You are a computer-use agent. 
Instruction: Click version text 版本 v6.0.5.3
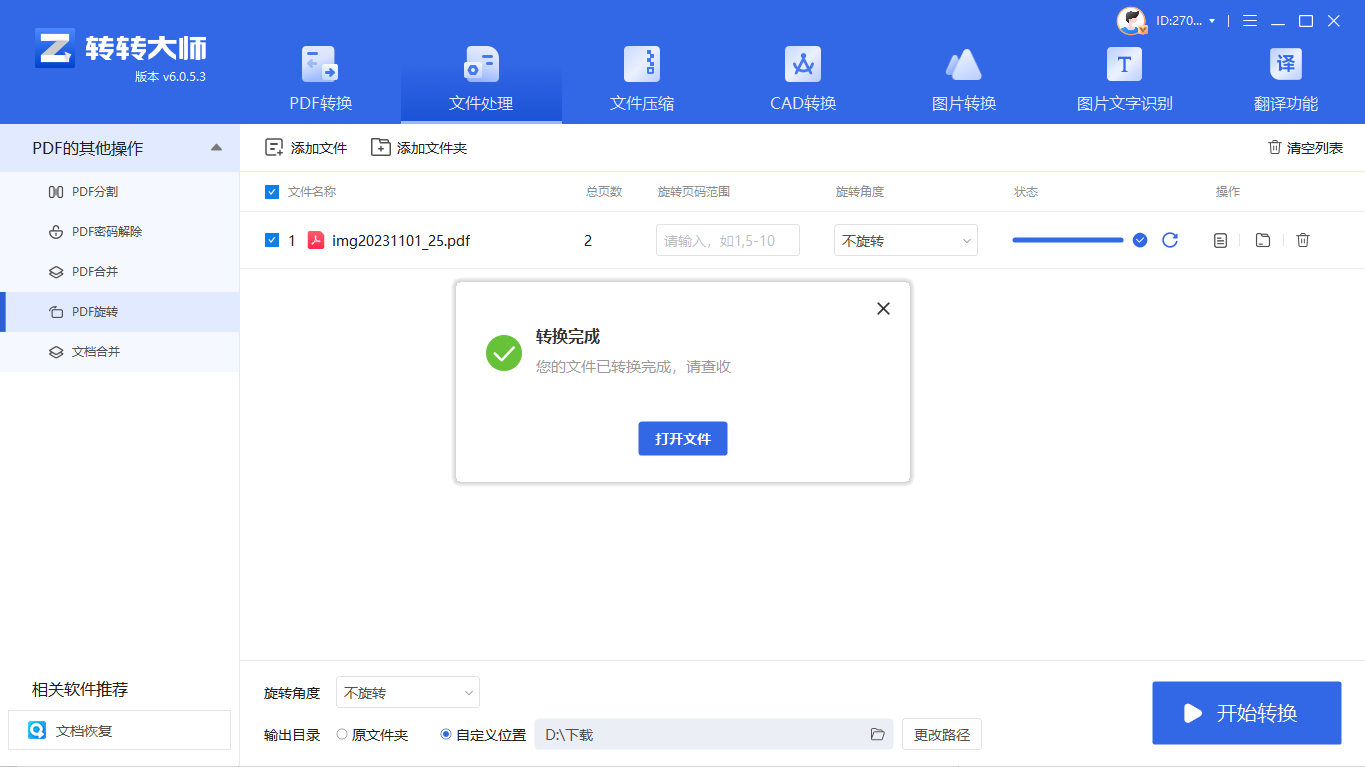(x=170, y=76)
